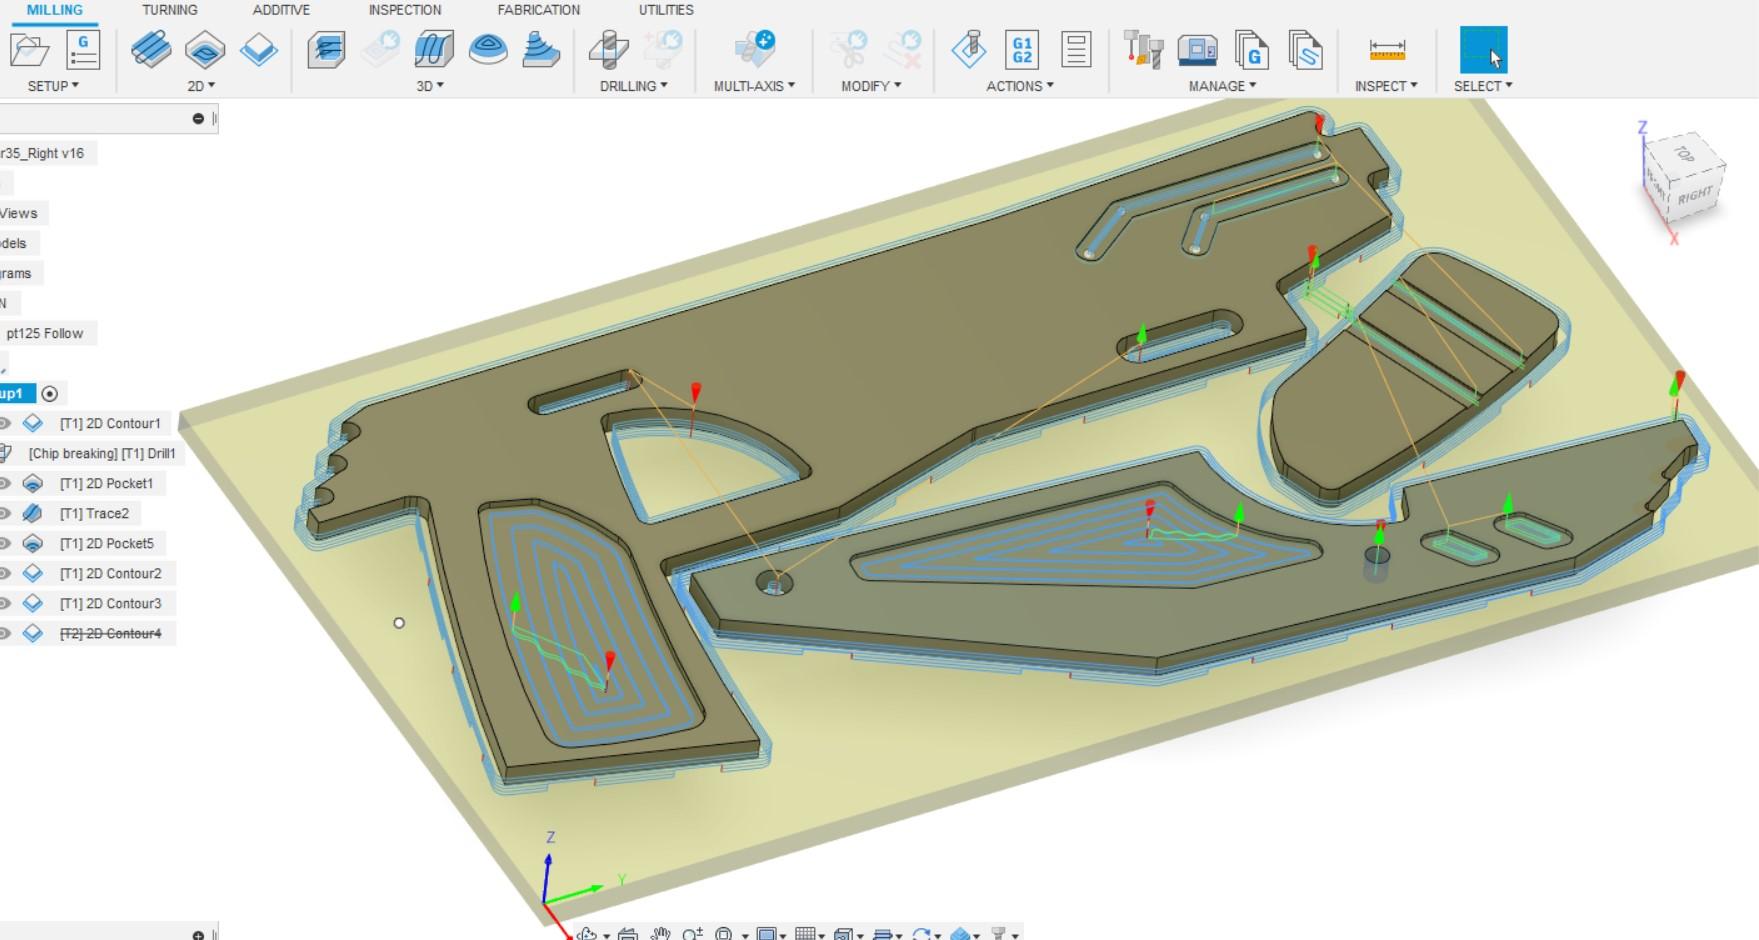Select the [T1] 2D Contour2 operation

tap(110, 573)
